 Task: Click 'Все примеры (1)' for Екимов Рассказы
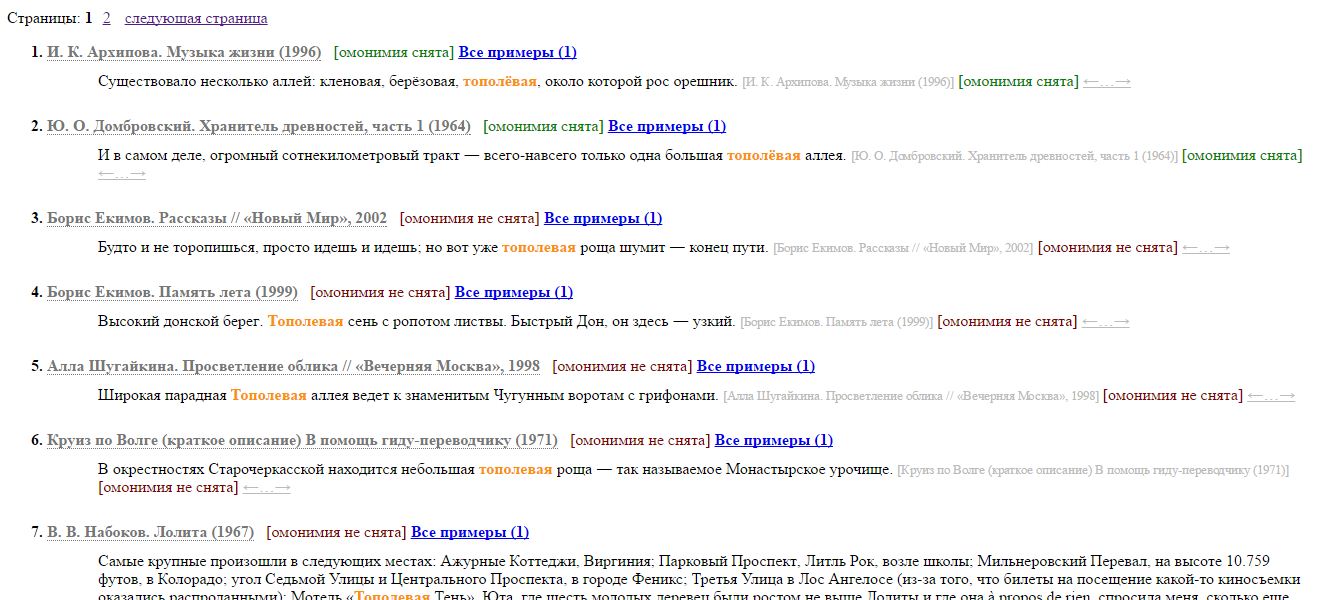tap(603, 218)
